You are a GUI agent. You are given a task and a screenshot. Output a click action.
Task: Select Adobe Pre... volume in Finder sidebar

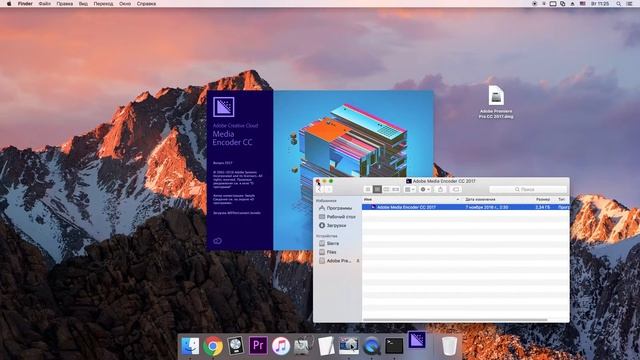[x=335, y=261]
